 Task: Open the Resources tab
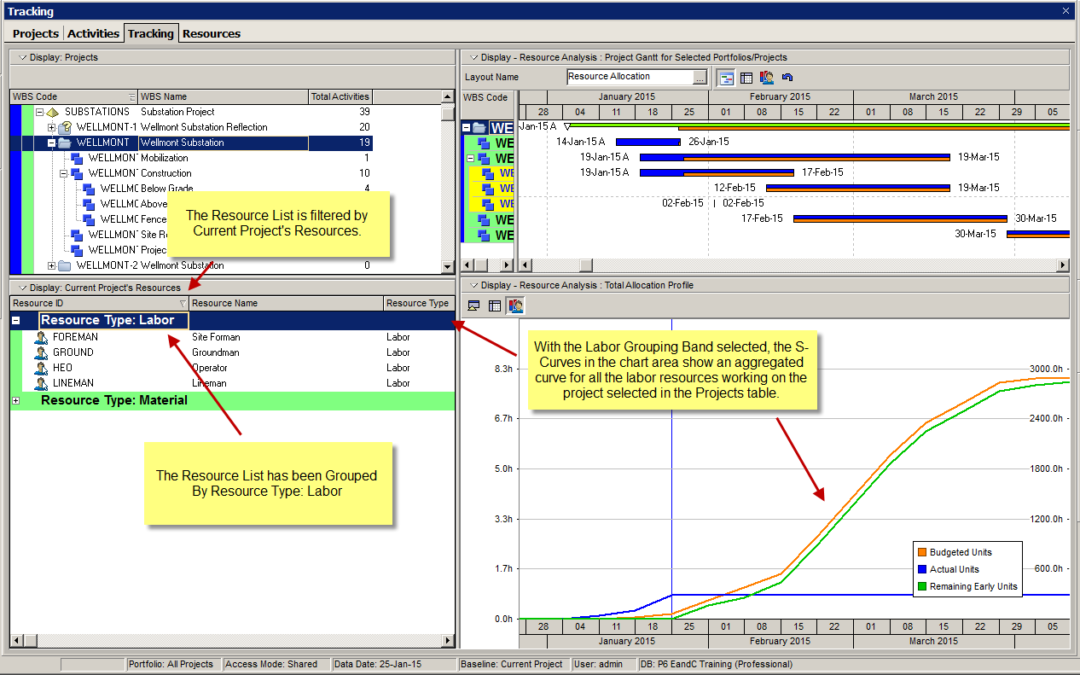(x=211, y=33)
